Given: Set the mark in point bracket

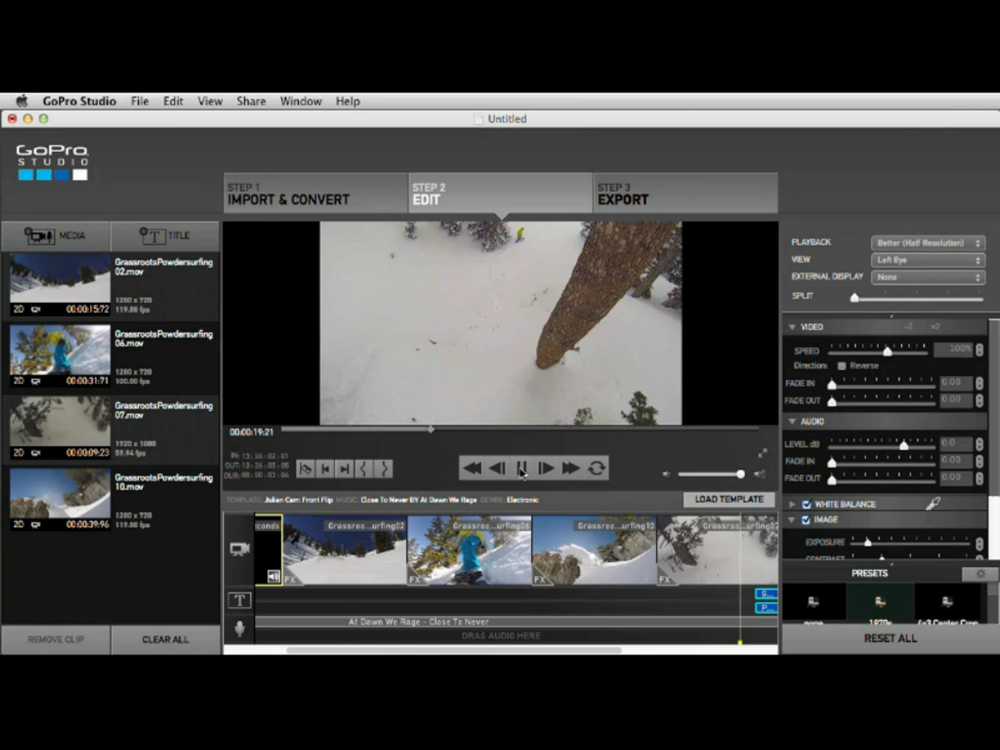Looking at the screenshot, I should (364, 469).
